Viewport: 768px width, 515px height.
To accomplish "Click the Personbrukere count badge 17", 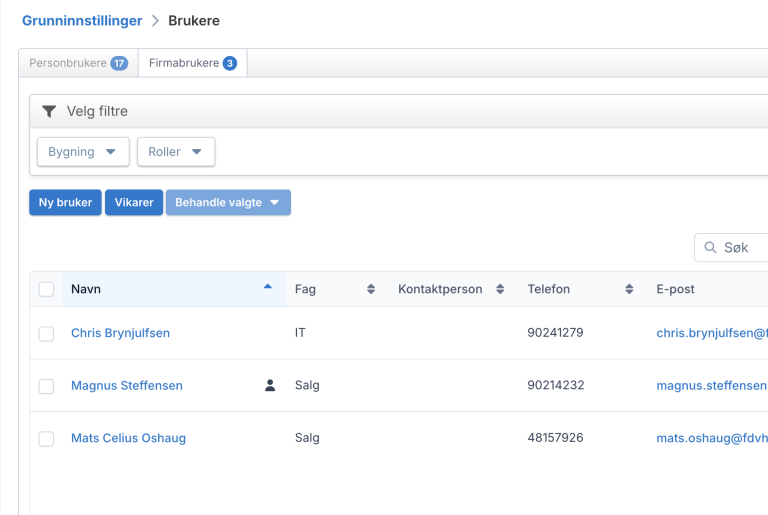I will (x=119, y=63).
